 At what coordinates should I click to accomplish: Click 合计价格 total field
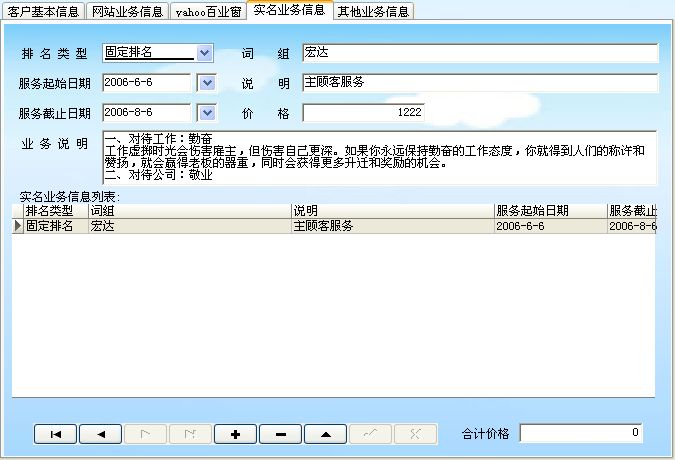581,433
